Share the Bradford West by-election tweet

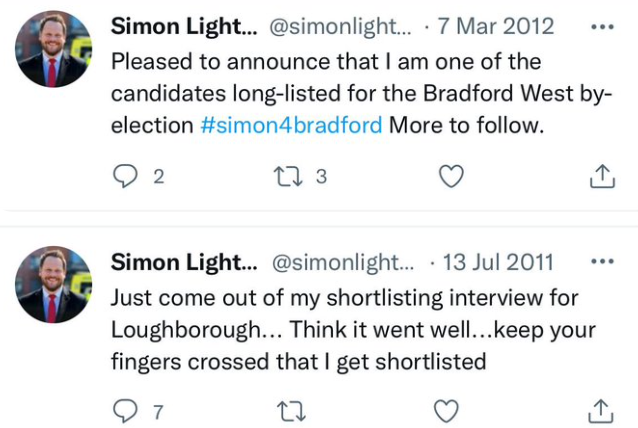tap(601, 177)
